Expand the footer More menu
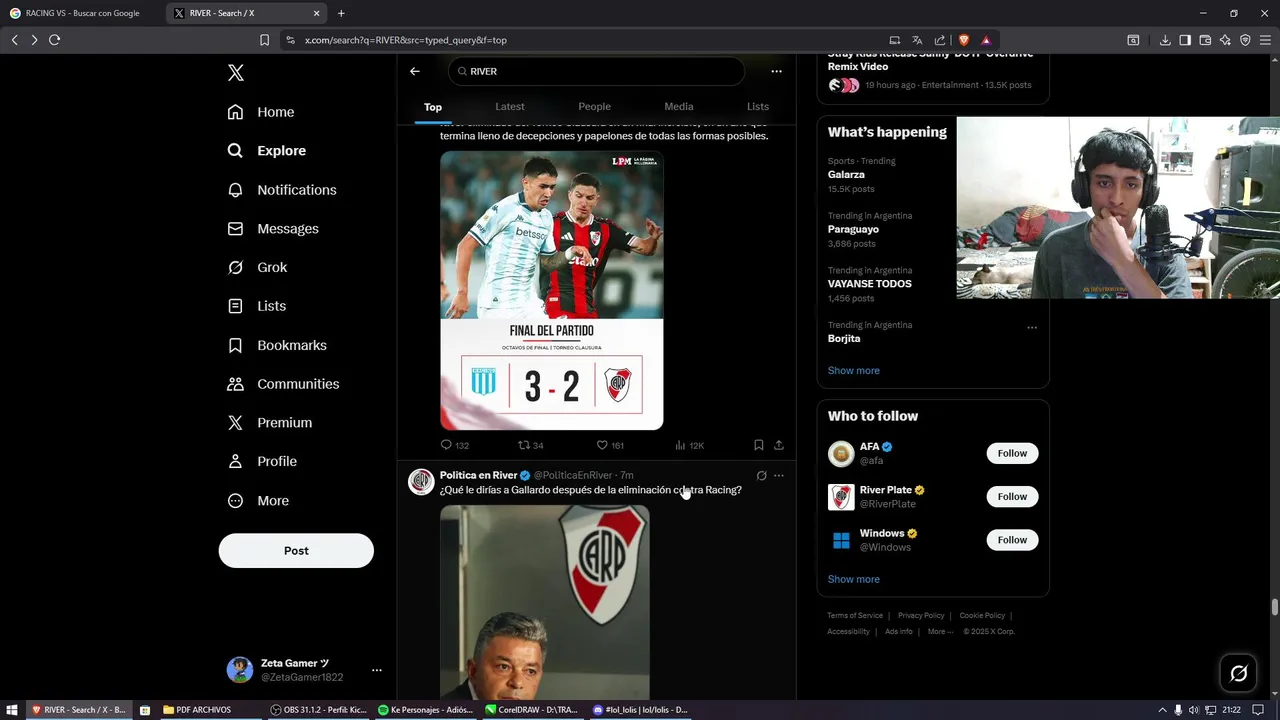This screenshot has width=1280, height=720. tap(940, 632)
